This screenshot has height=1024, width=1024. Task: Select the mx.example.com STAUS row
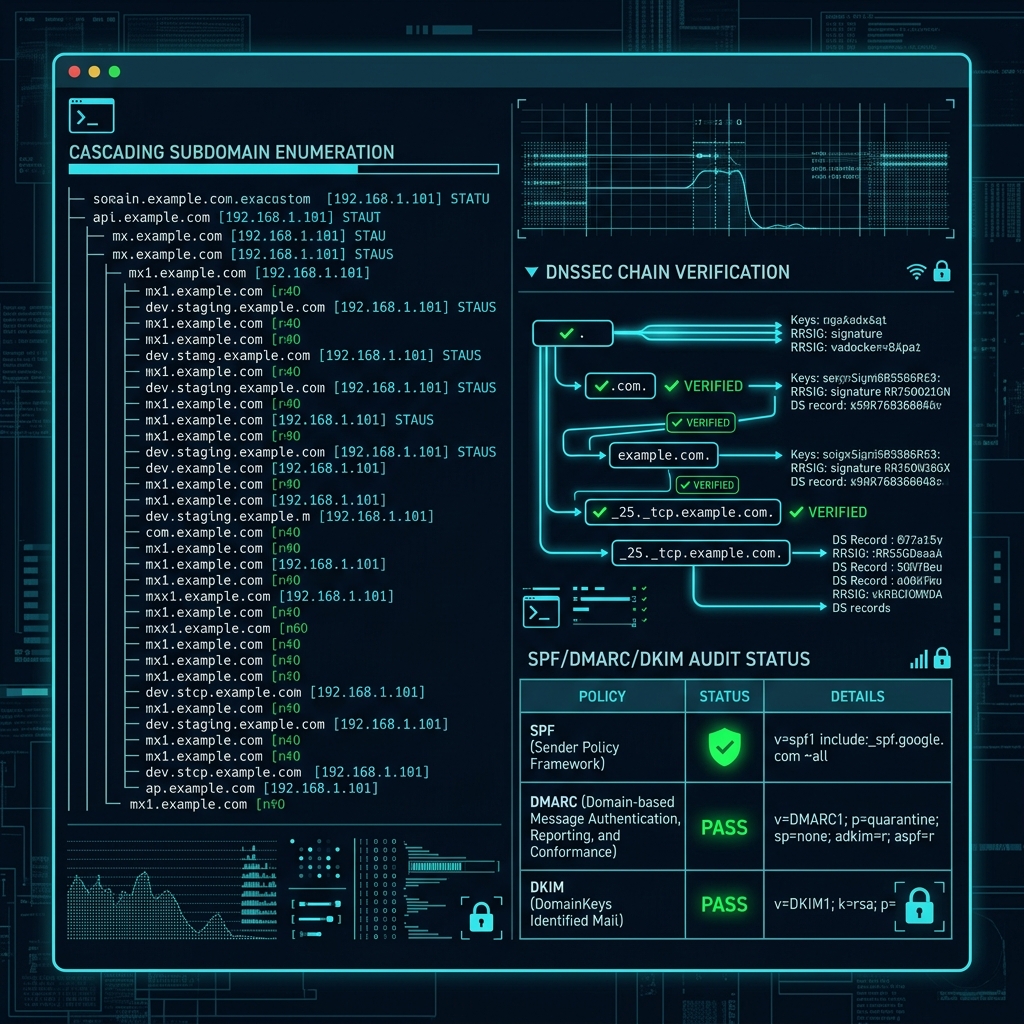coord(253,254)
